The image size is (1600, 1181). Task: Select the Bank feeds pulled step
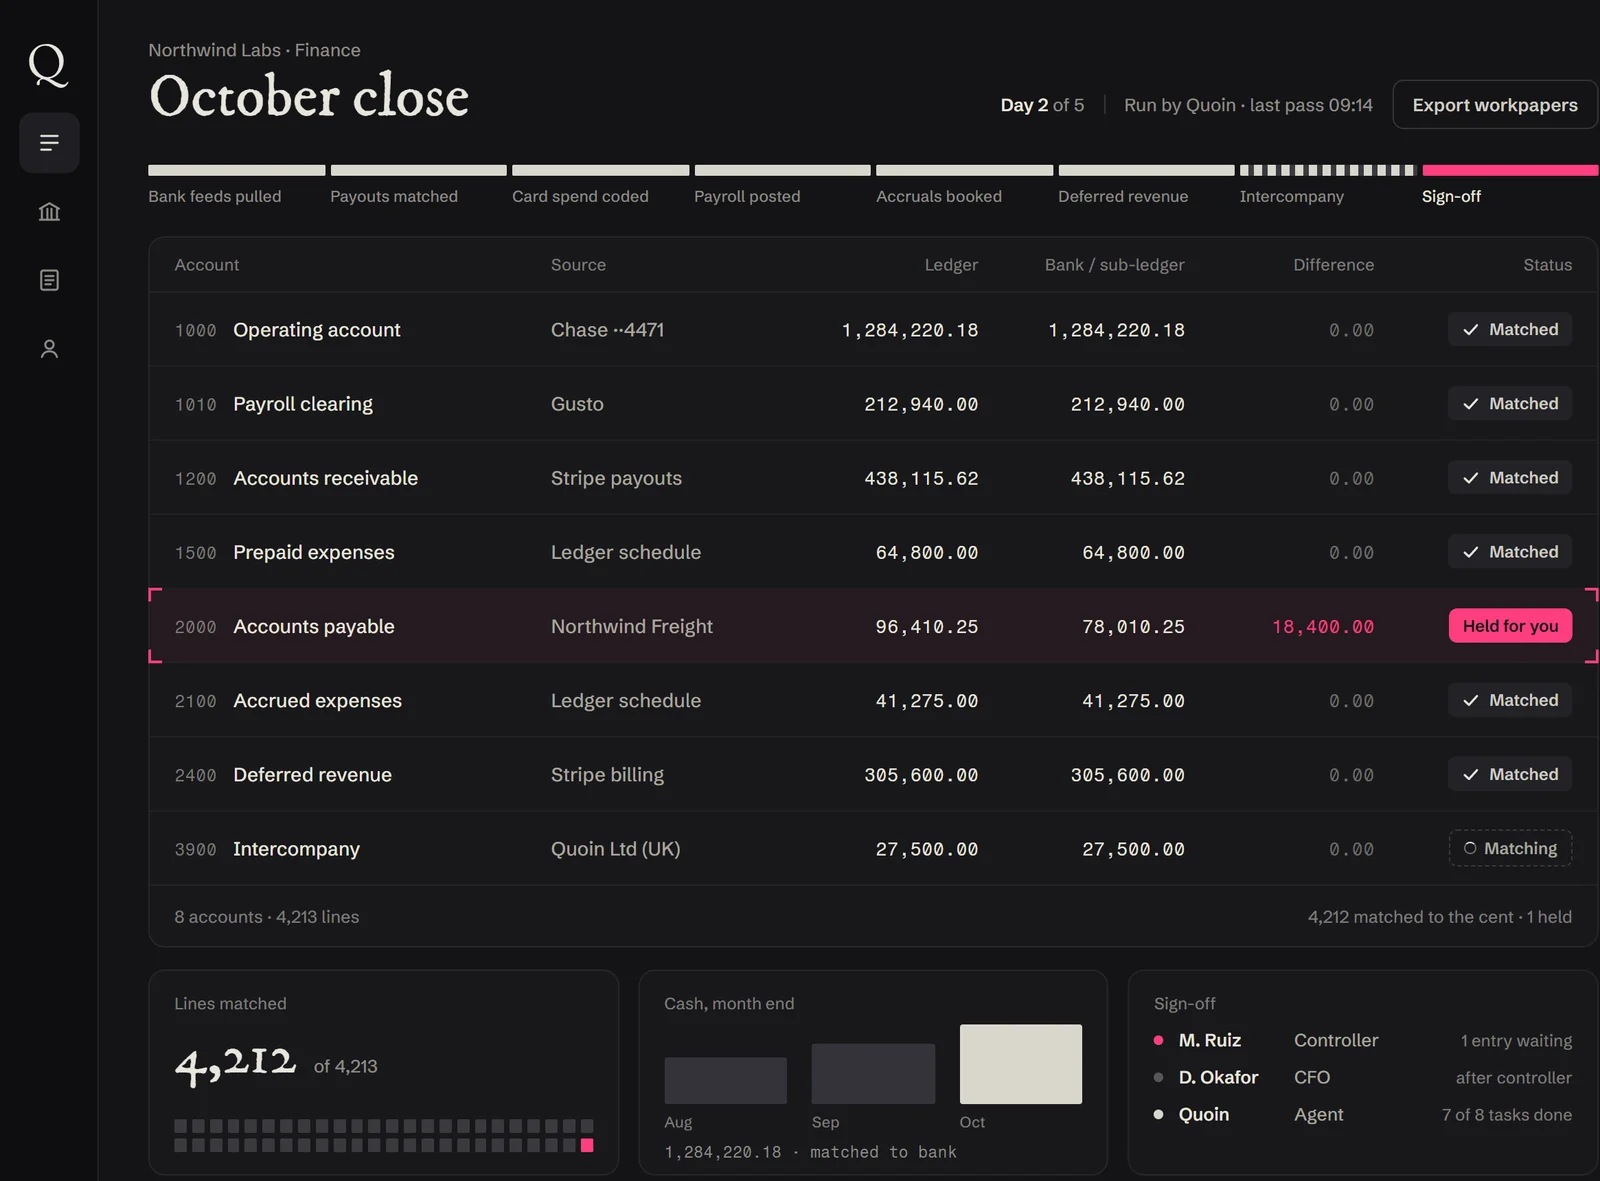click(215, 196)
